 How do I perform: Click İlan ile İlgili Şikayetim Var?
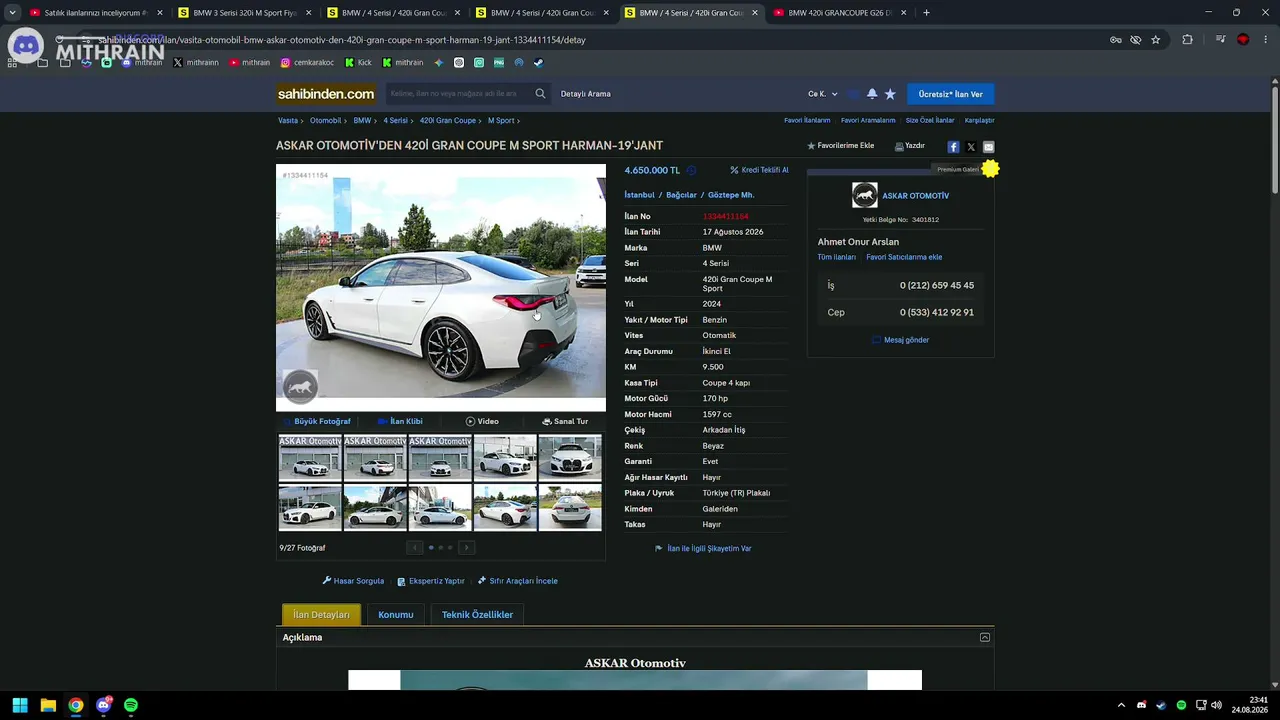(x=703, y=549)
